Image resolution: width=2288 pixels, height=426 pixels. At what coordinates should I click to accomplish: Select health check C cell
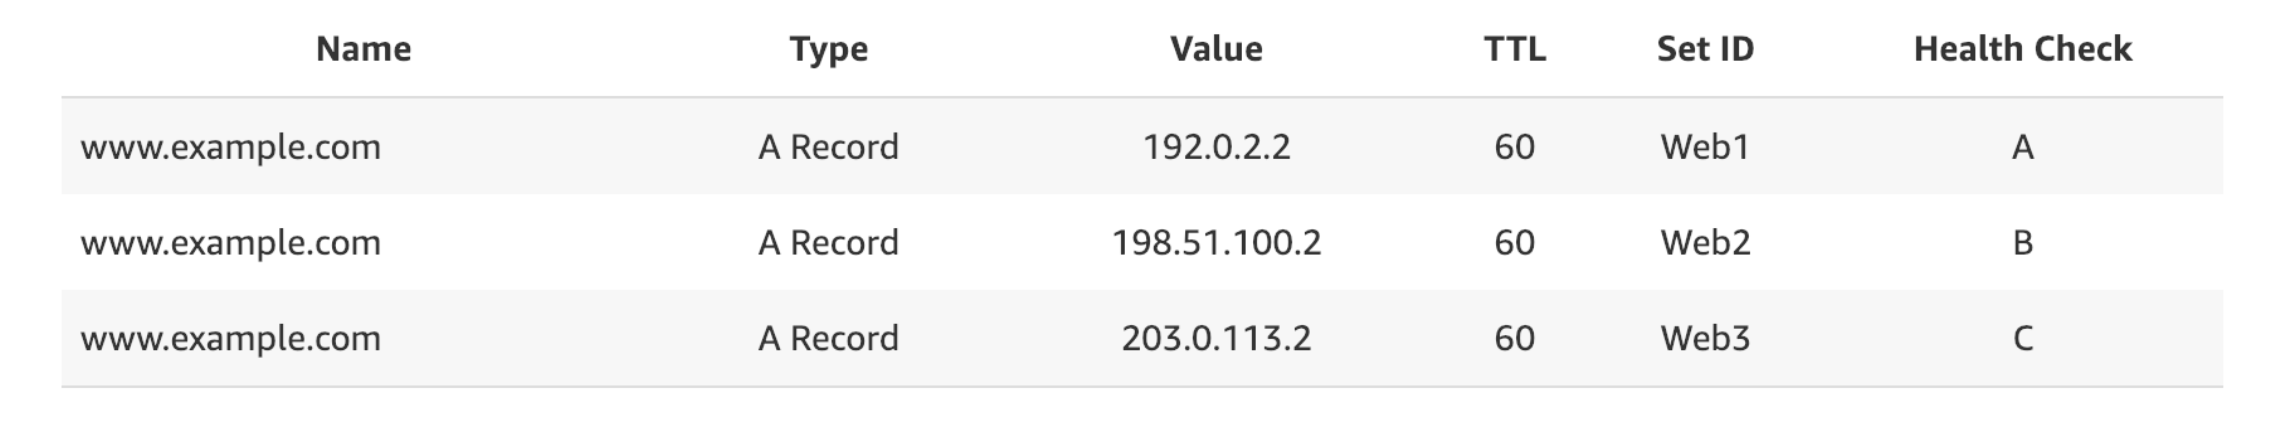2022,339
